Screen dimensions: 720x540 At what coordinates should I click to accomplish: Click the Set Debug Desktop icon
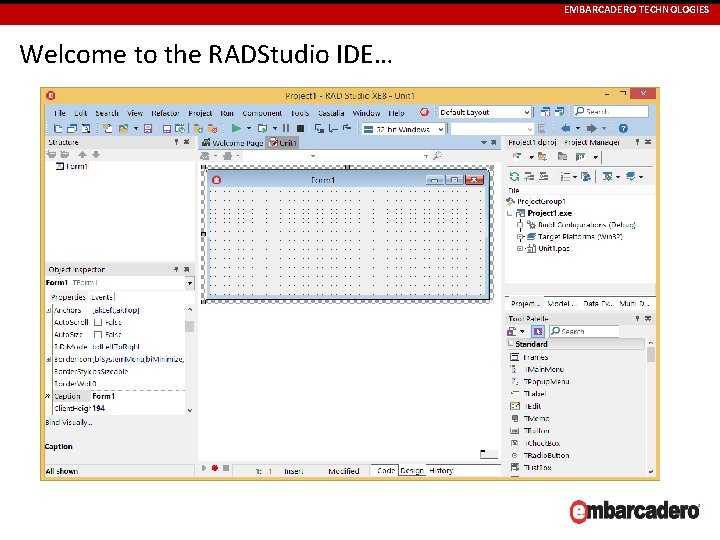560,112
